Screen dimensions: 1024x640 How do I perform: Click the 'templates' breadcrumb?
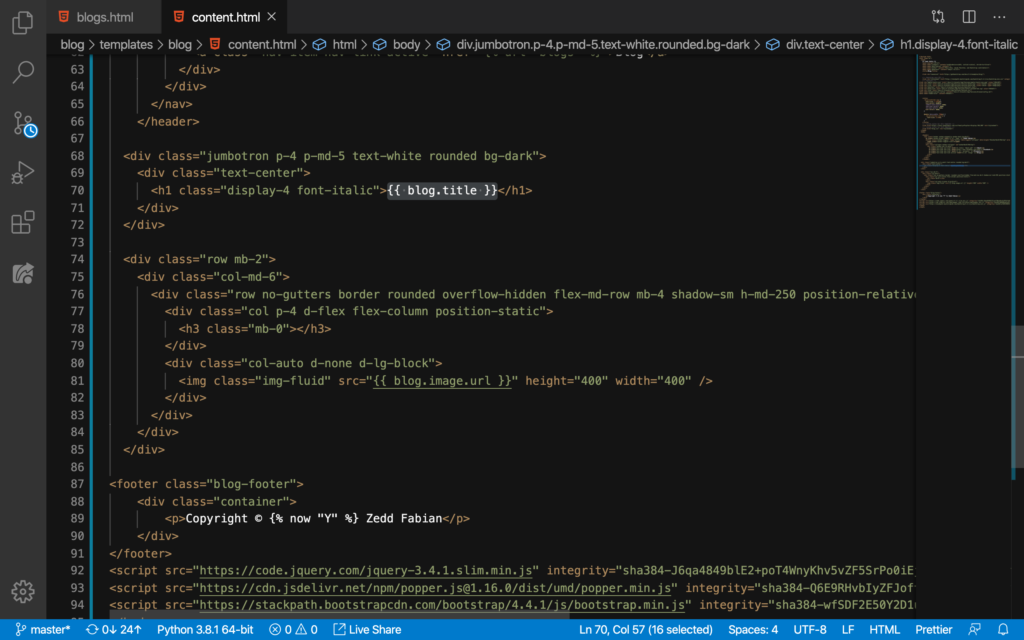[x=126, y=44]
